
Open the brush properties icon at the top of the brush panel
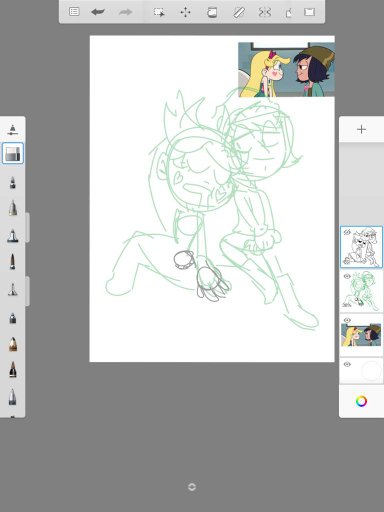(x=13, y=130)
